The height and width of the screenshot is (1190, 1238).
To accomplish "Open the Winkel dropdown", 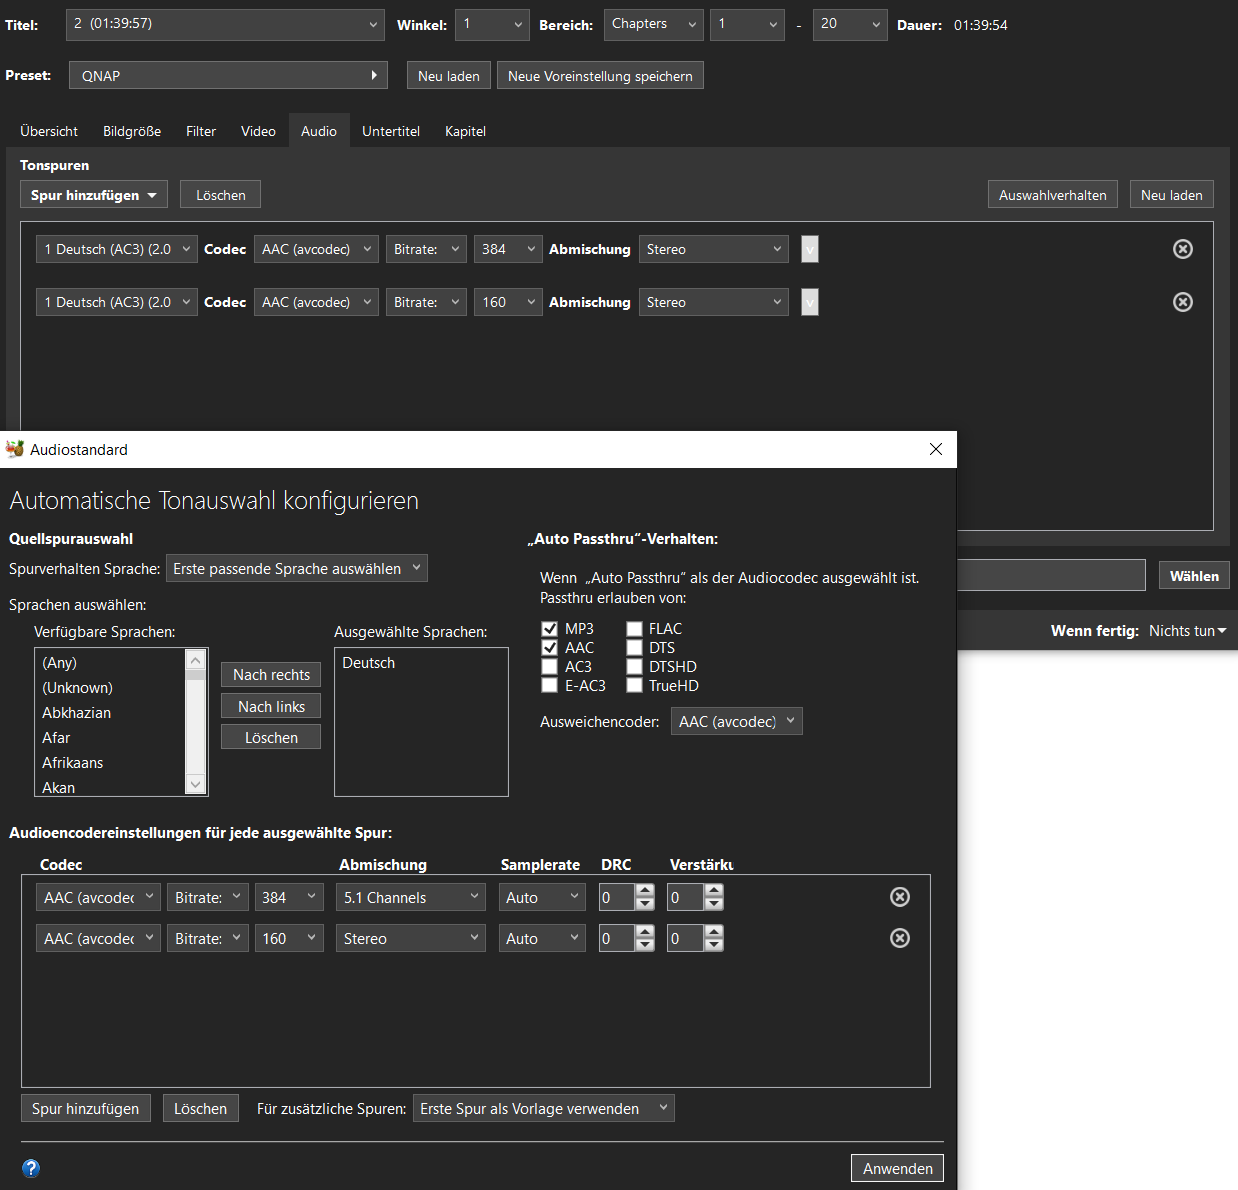I will click(492, 24).
